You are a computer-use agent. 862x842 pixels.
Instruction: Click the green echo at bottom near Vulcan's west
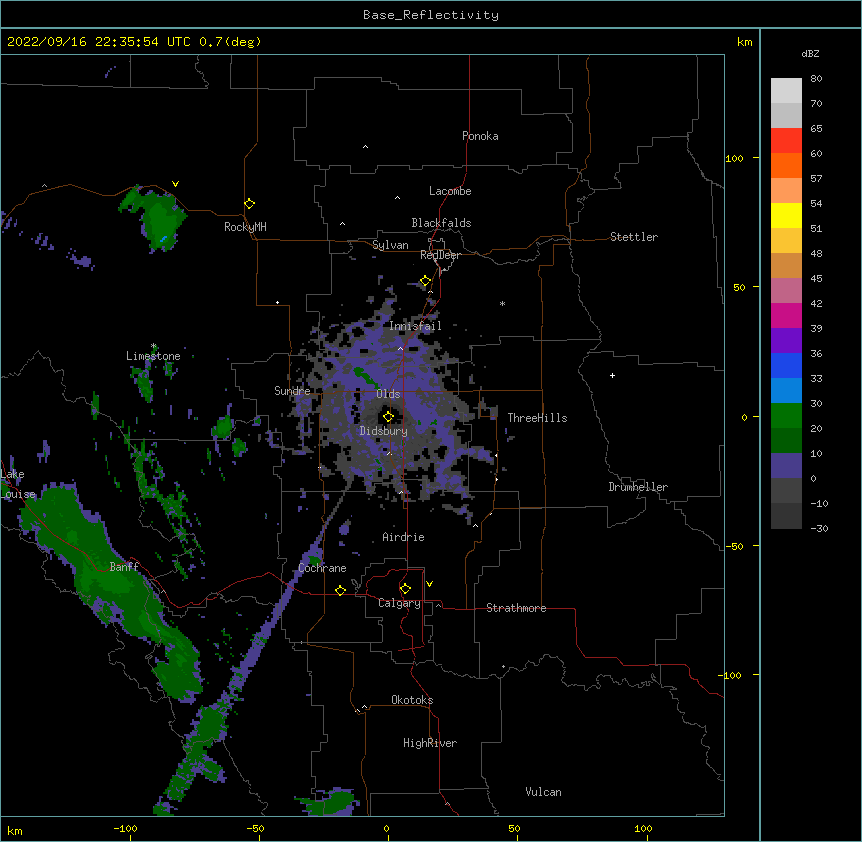(x=330, y=803)
